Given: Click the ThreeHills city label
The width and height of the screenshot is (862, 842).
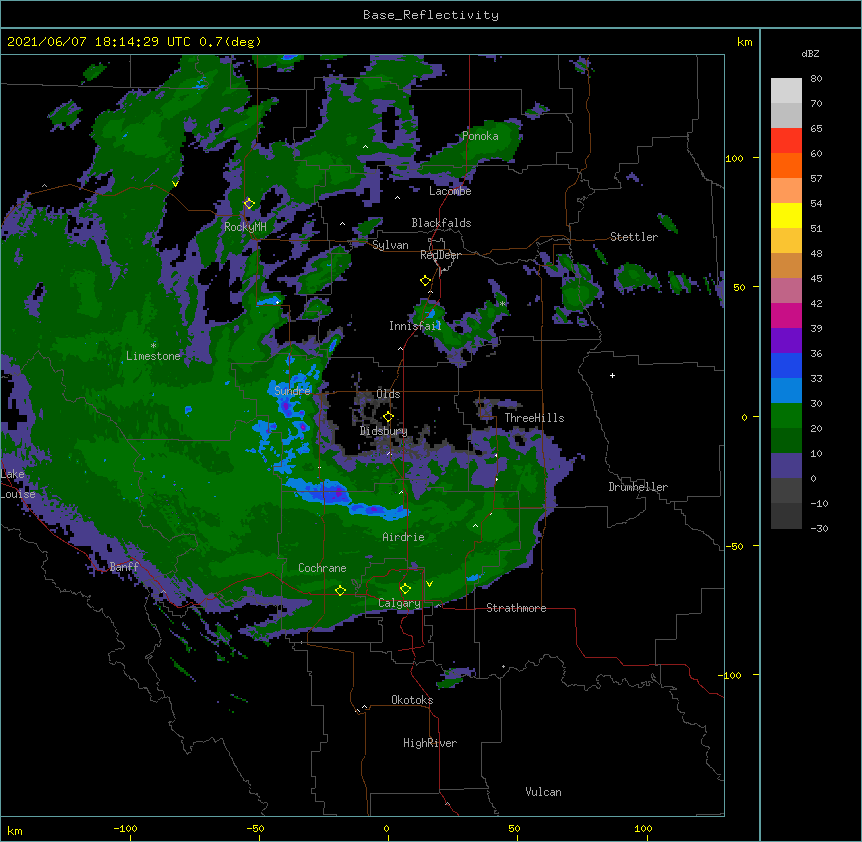Looking at the screenshot, I should 534,418.
